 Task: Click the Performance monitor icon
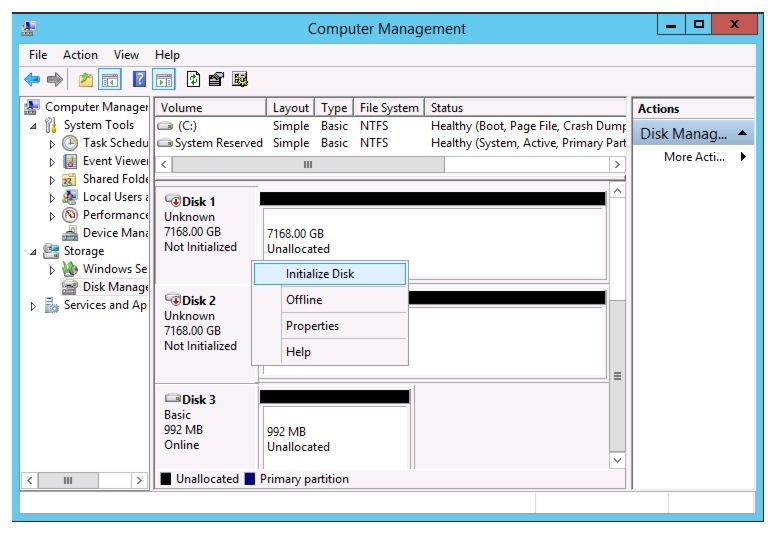(x=70, y=215)
